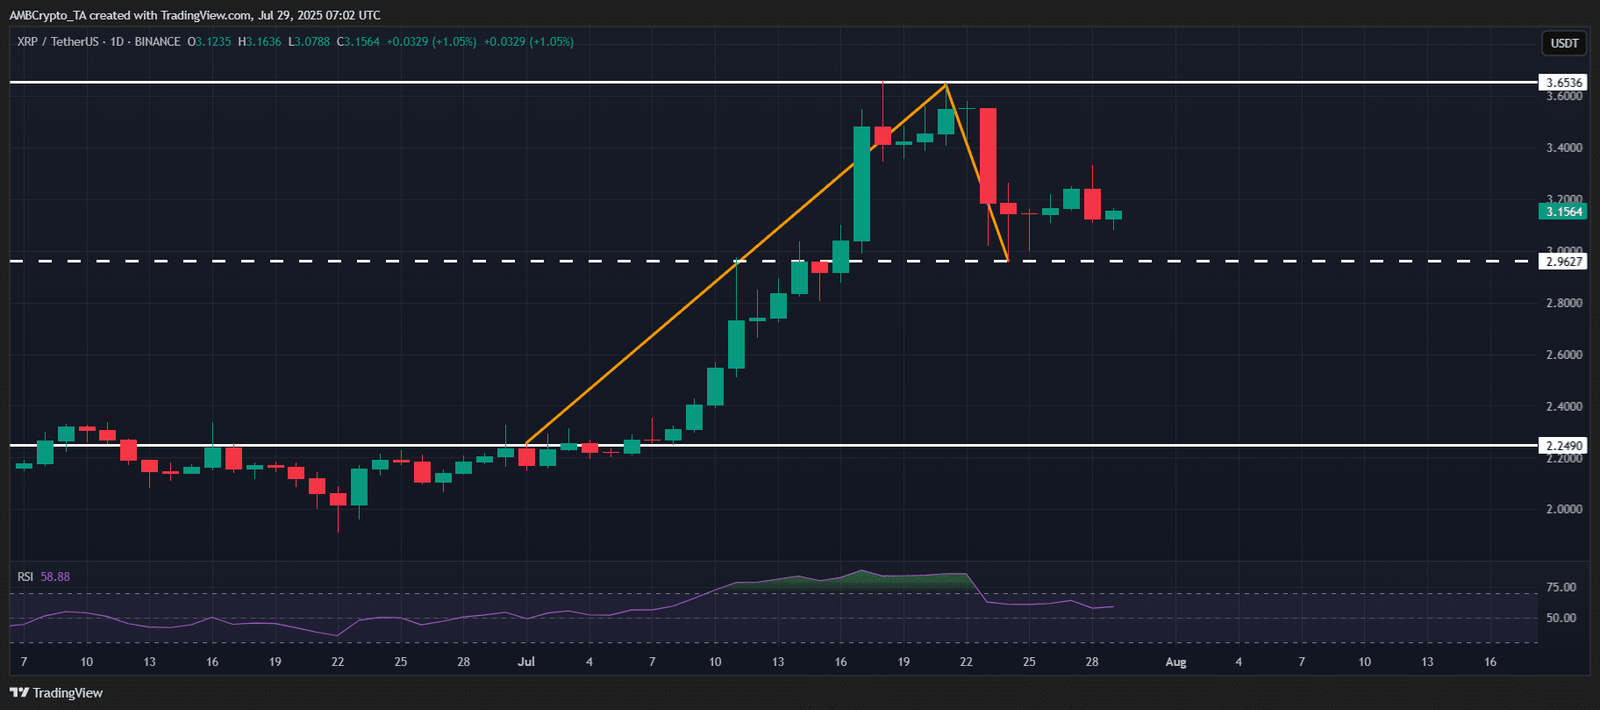
Task: Select the RSI value 58.88
Action: tap(55, 577)
